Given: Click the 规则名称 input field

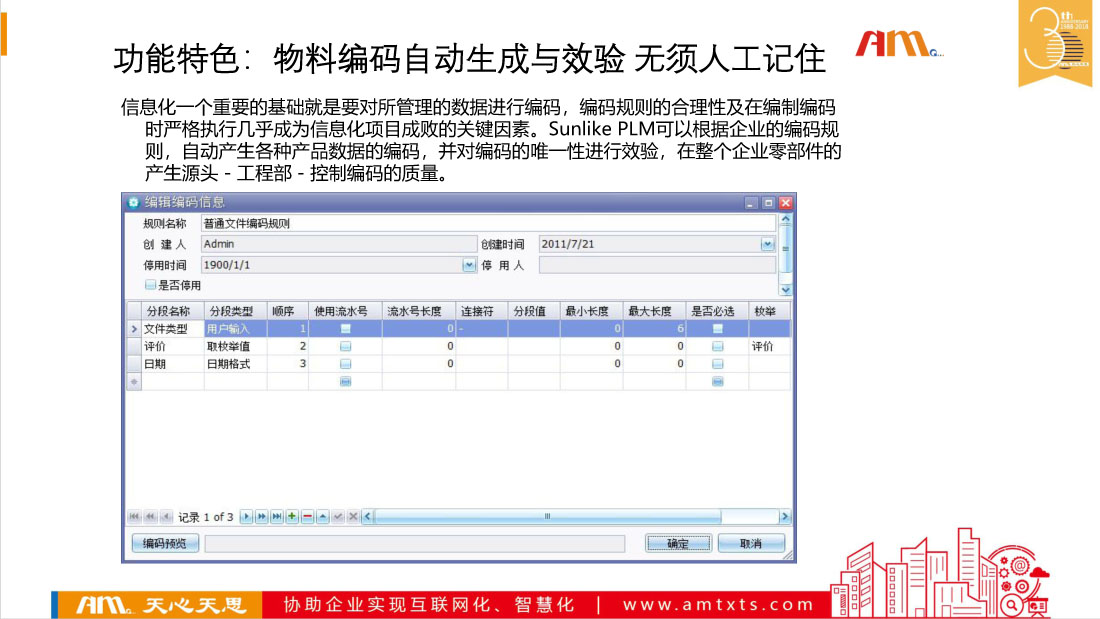Looking at the screenshot, I should click(487, 223).
